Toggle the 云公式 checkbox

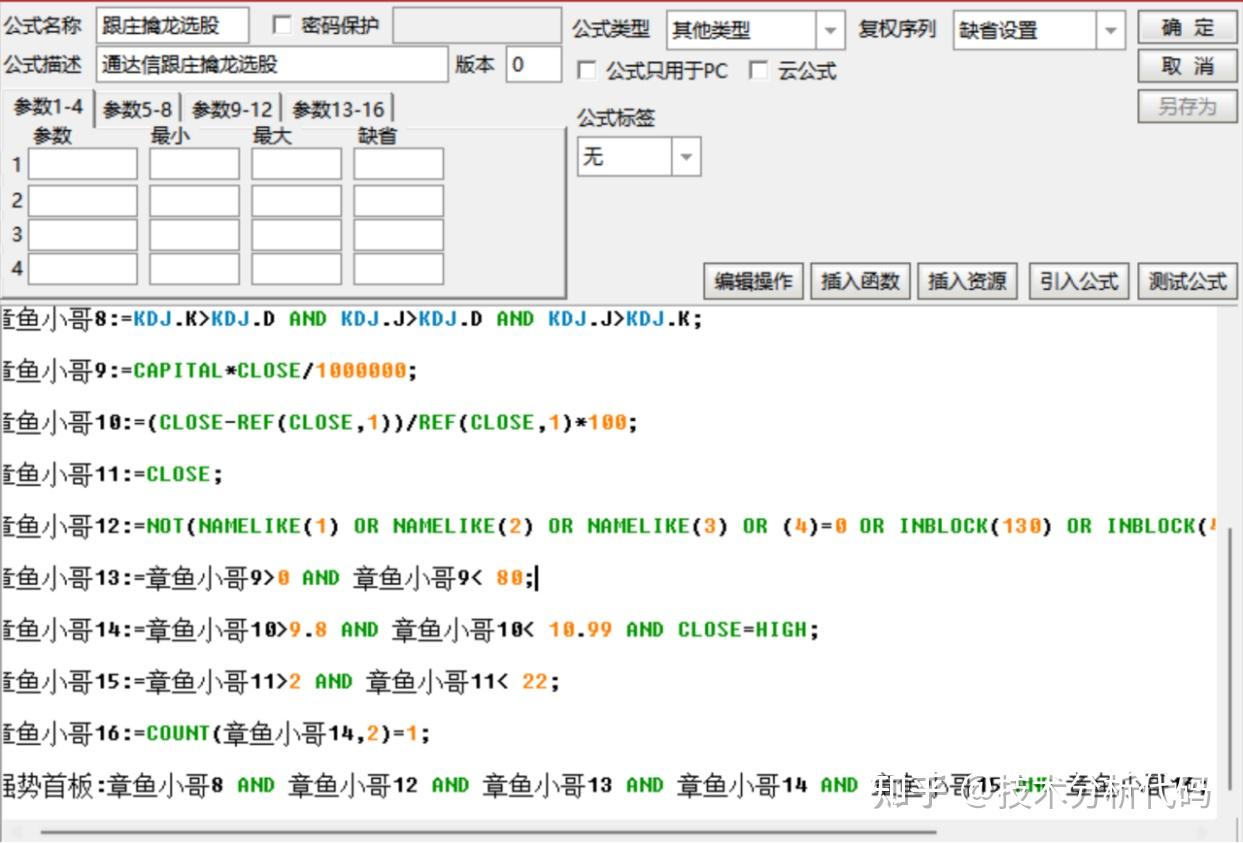point(759,71)
